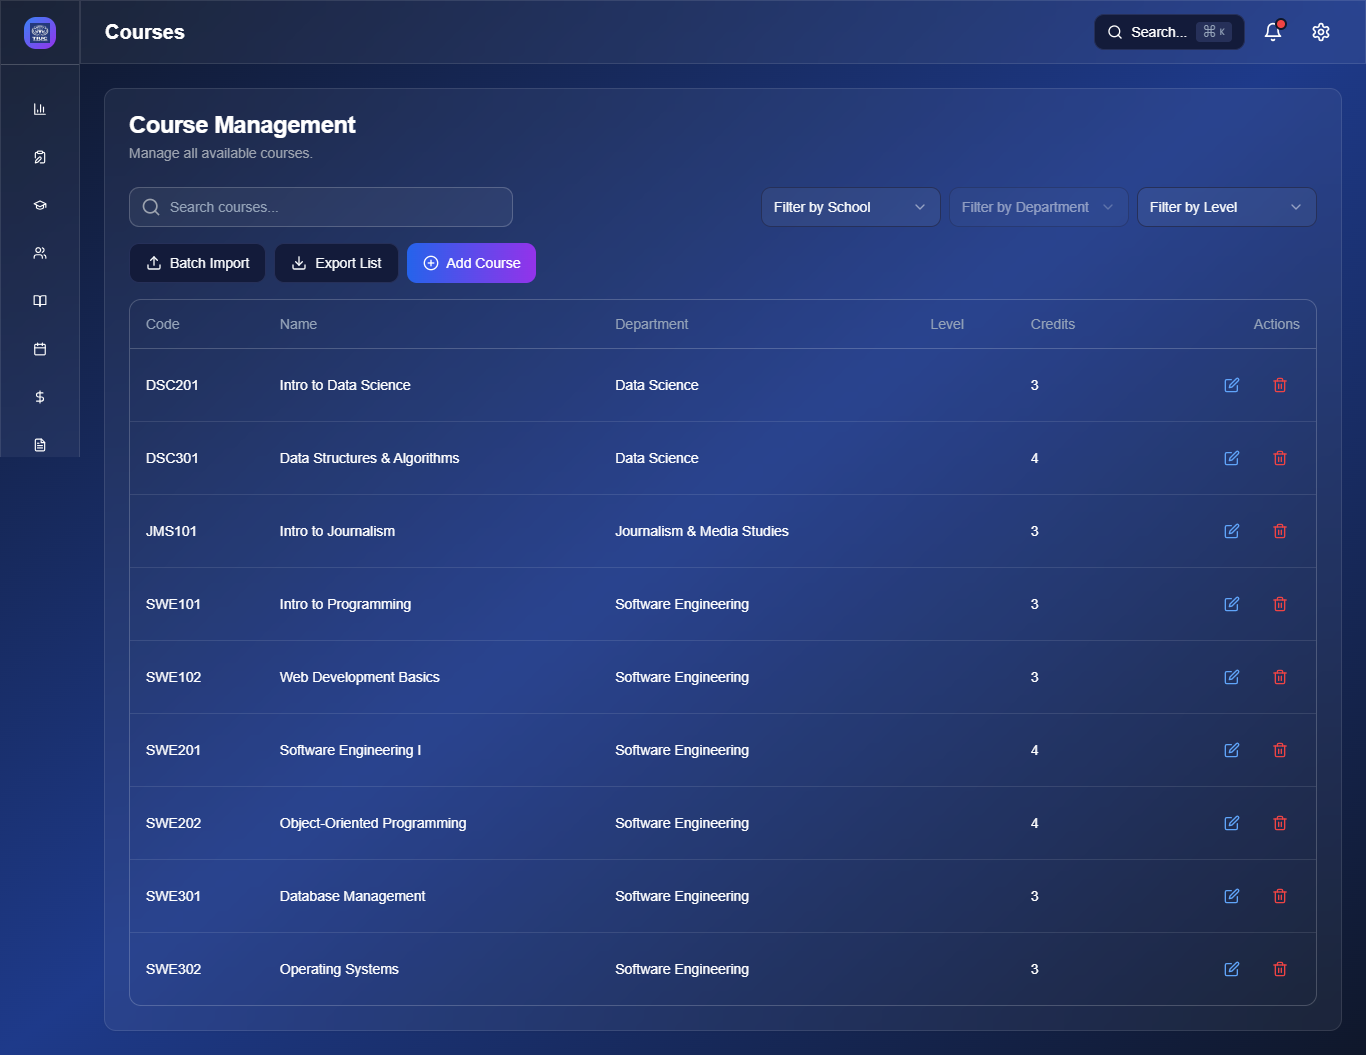Click the graduation cap sidebar icon
The image size is (1366, 1055).
pyautogui.click(x=40, y=205)
